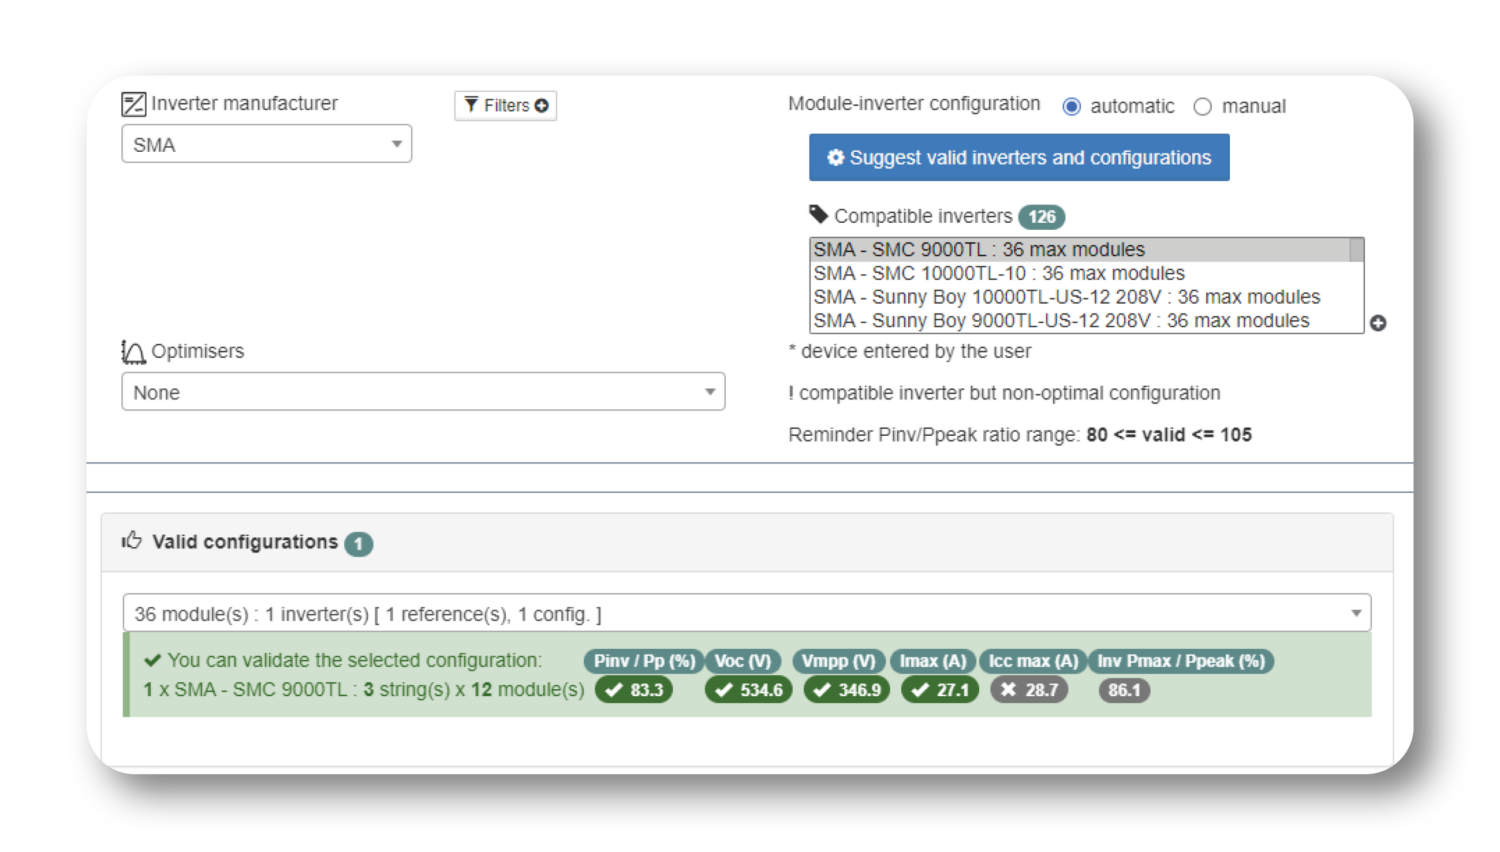Click the Voc 534.6 check badge

coord(748,690)
